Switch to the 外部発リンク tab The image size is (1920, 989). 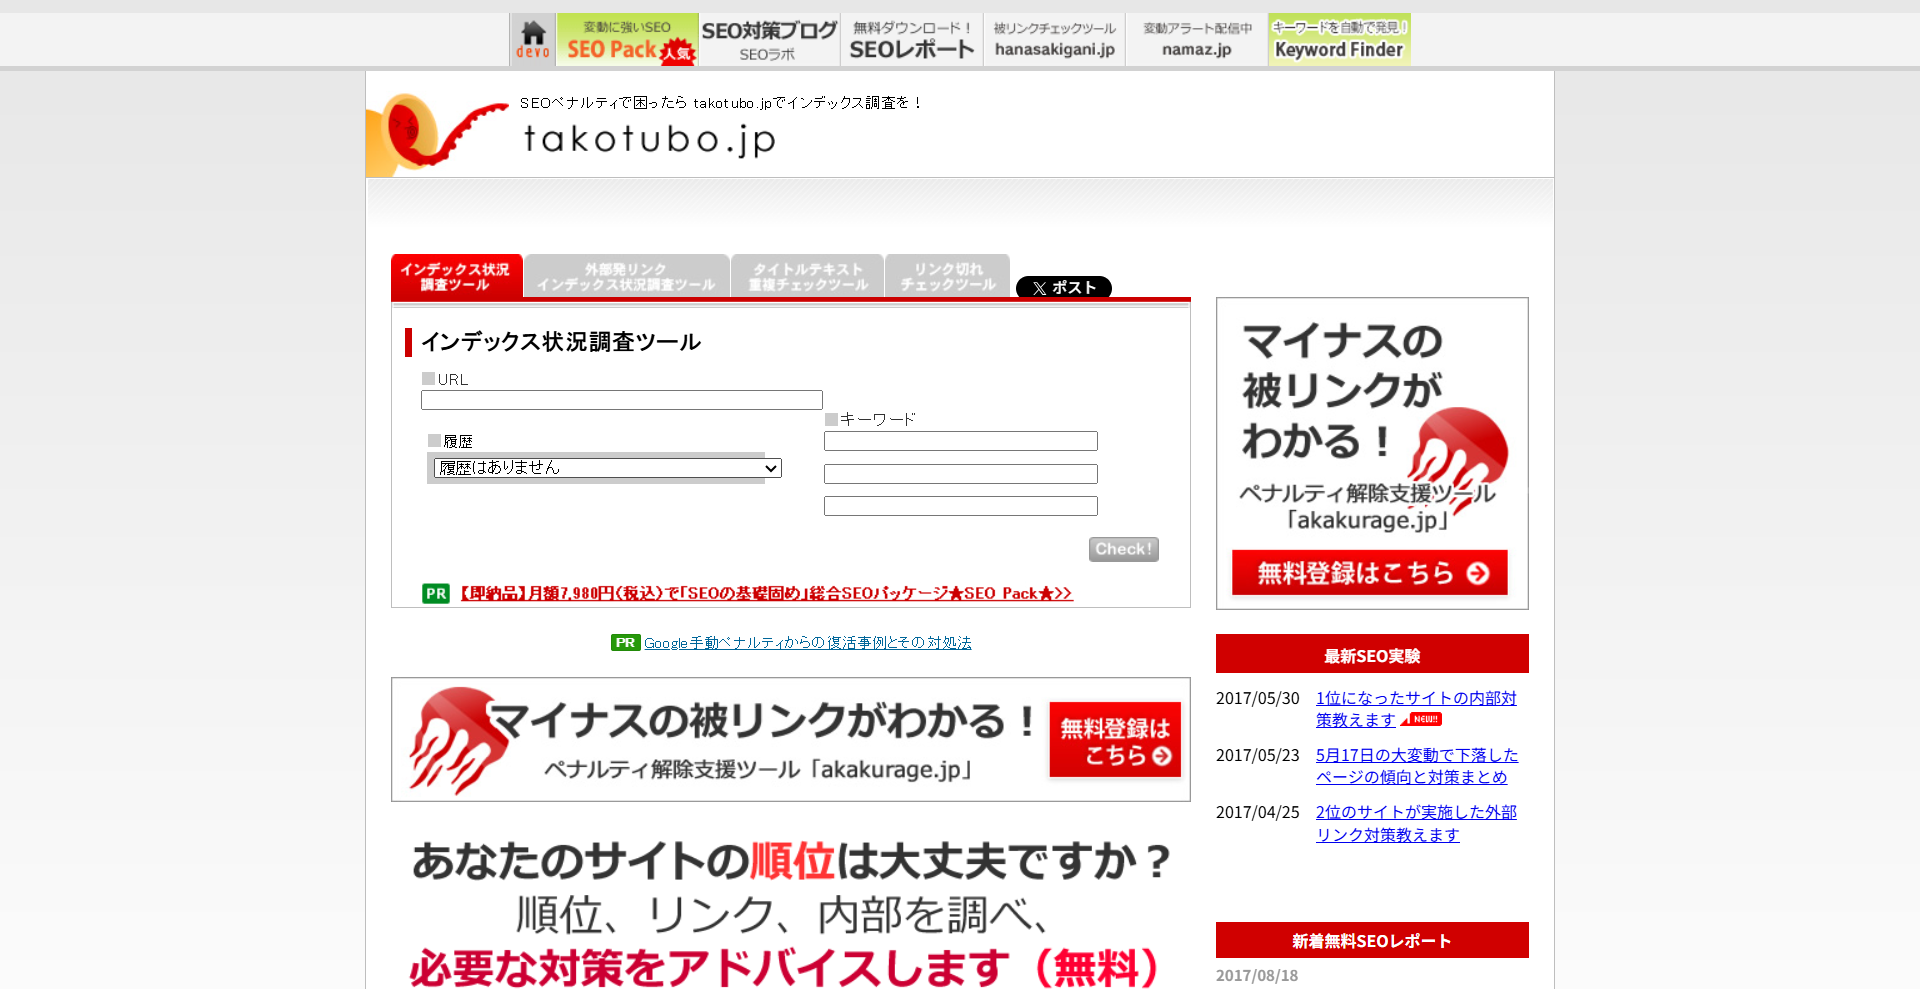[x=626, y=277]
